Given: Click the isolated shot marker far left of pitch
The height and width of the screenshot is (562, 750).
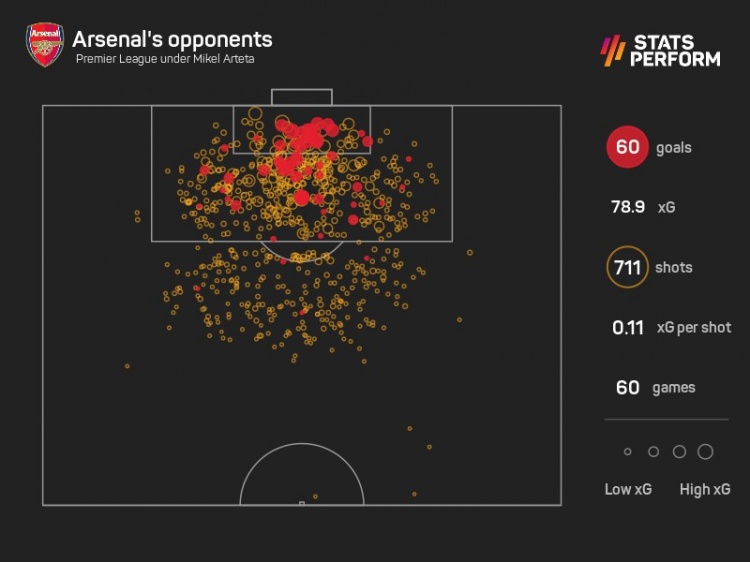Looking at the screenshot, I should (x=127, y=366).
